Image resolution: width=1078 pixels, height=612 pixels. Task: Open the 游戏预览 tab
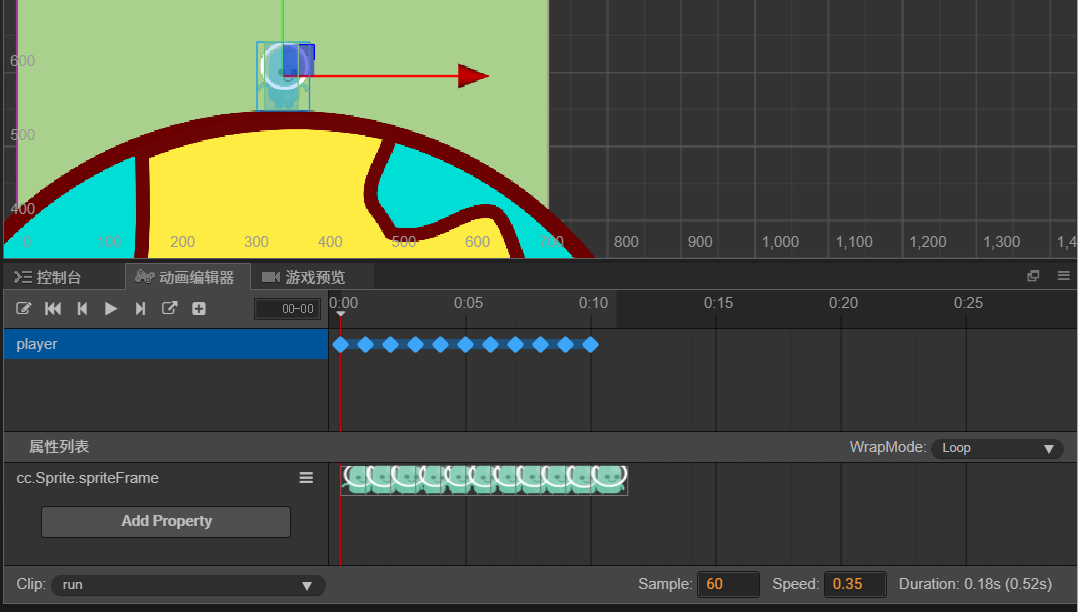coord(304,277)
